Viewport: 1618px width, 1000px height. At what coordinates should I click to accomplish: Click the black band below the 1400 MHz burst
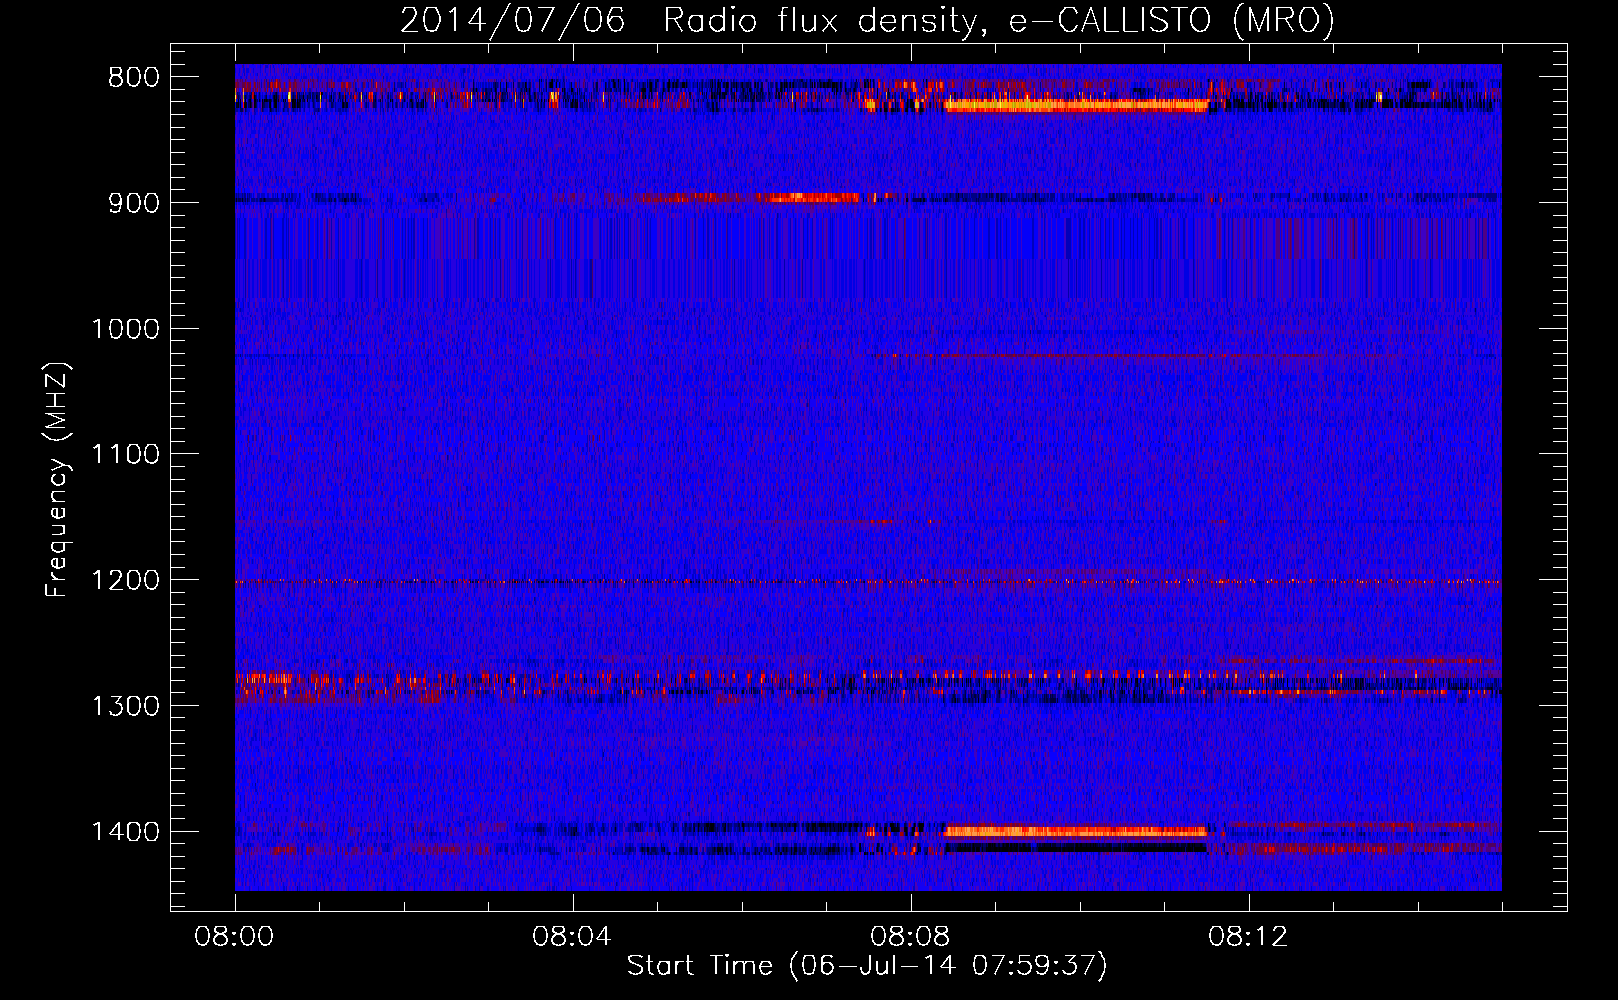point(1075,847)
